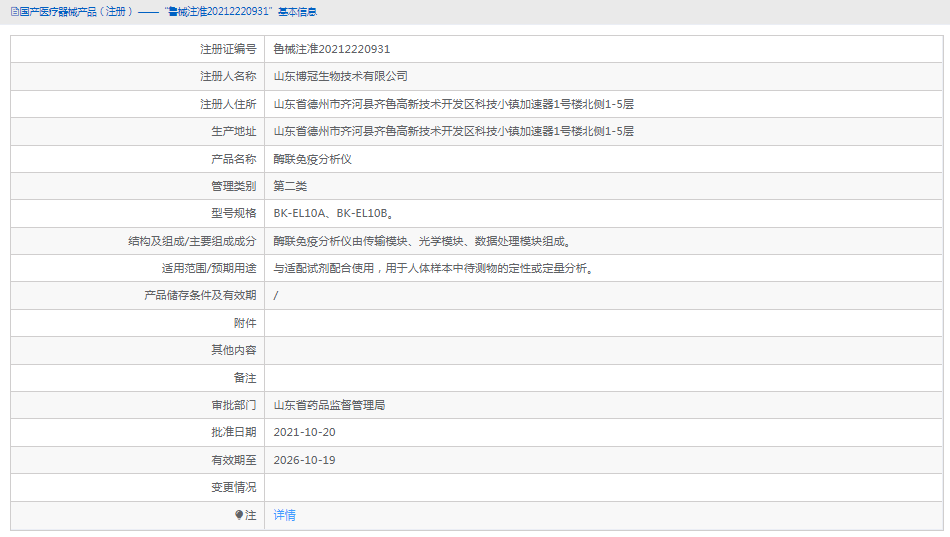The image size is (950, 537).
Task: Click registrant name 山东博冠生物技术有限公司
Action: (340, 76)
